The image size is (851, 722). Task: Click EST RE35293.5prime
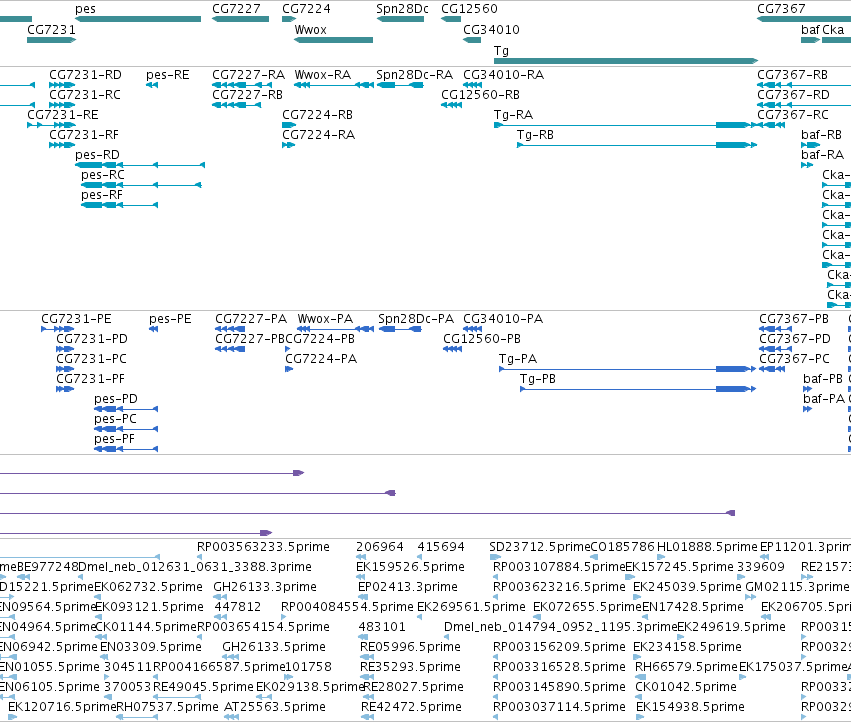point(410,667)
